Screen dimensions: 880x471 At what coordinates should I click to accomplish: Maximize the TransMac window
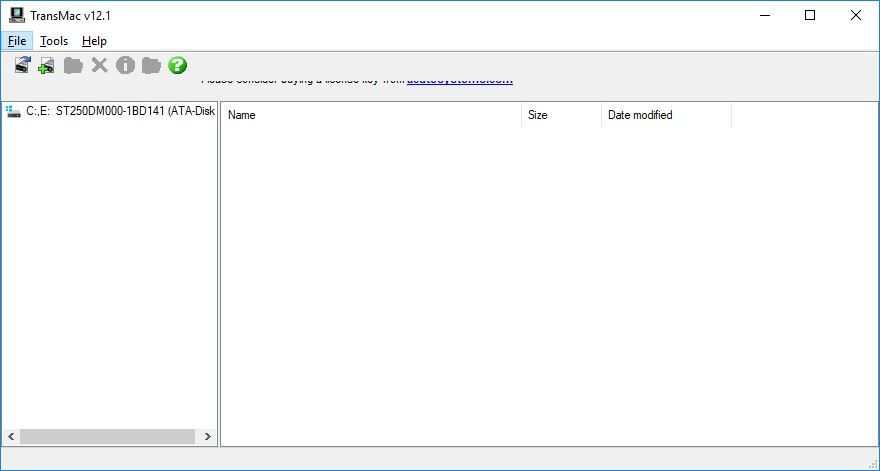coord(810,15)
